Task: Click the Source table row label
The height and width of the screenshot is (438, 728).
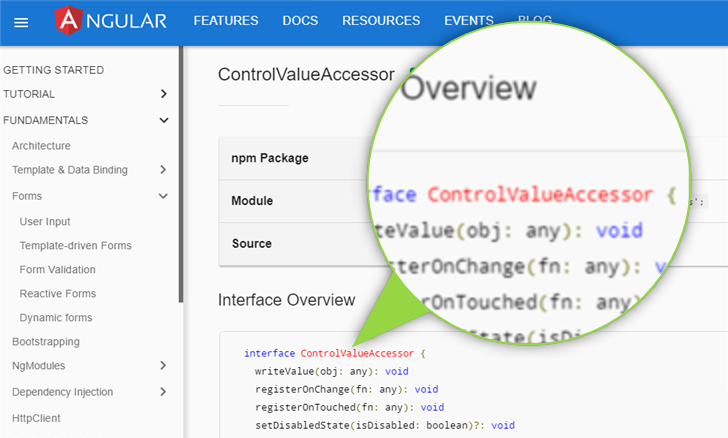Action: click(252, 243)
